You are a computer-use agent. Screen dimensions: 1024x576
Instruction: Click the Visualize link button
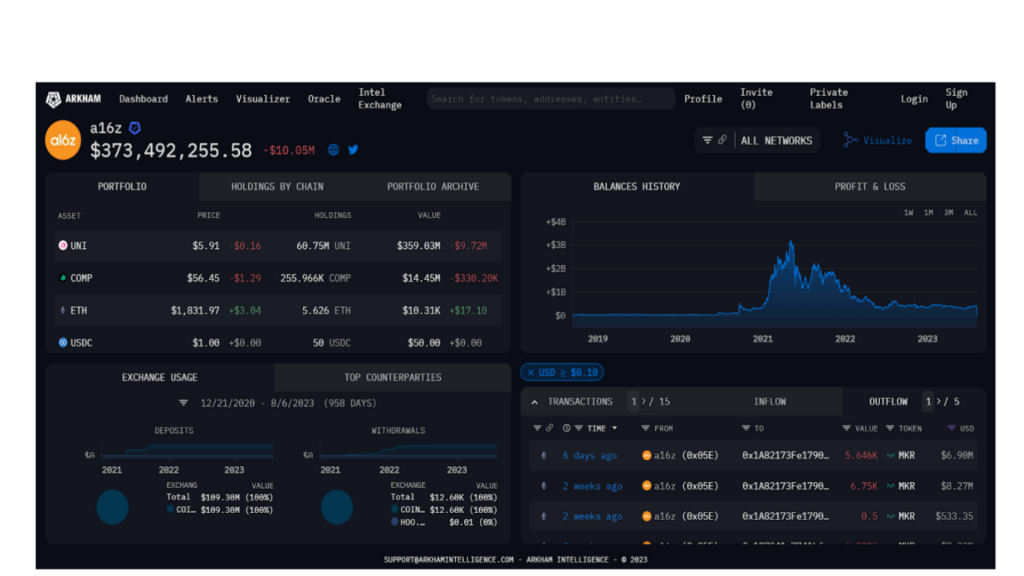tap(878, 140)
